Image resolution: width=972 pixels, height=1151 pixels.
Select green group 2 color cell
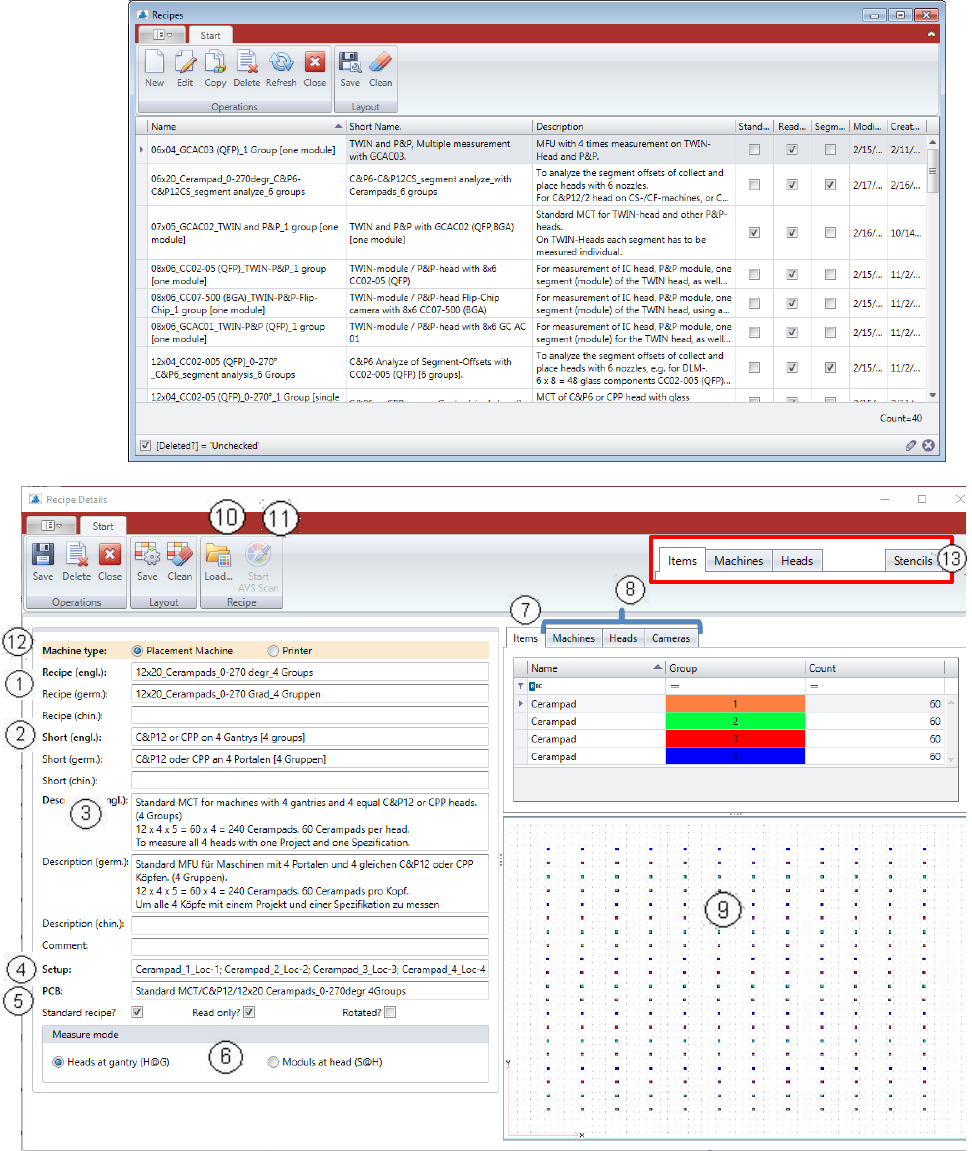pos(735,722)
